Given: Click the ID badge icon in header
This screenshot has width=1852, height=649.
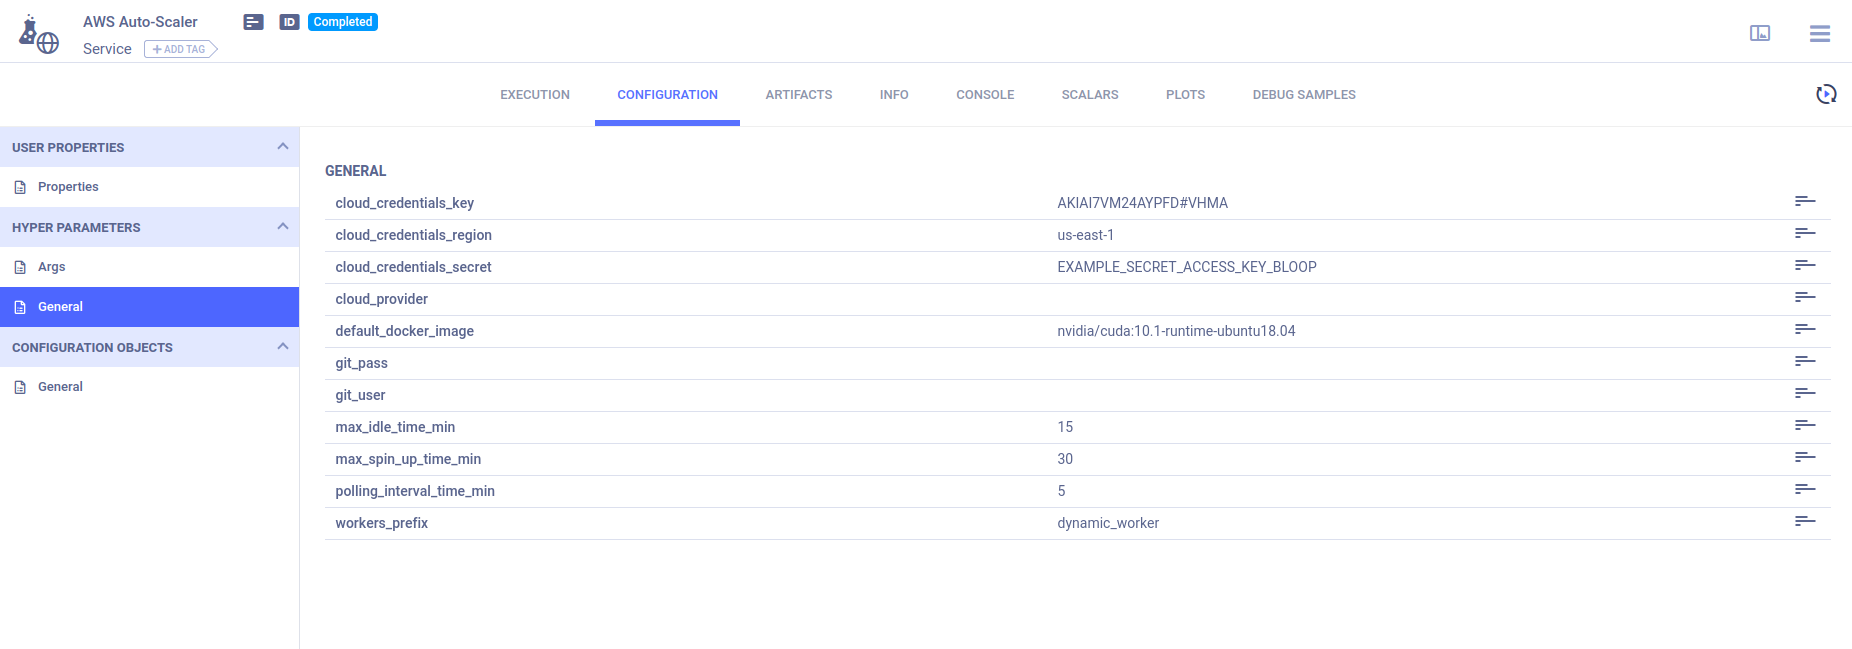Looking at the screenshot, I should click(x=289, y=22).
